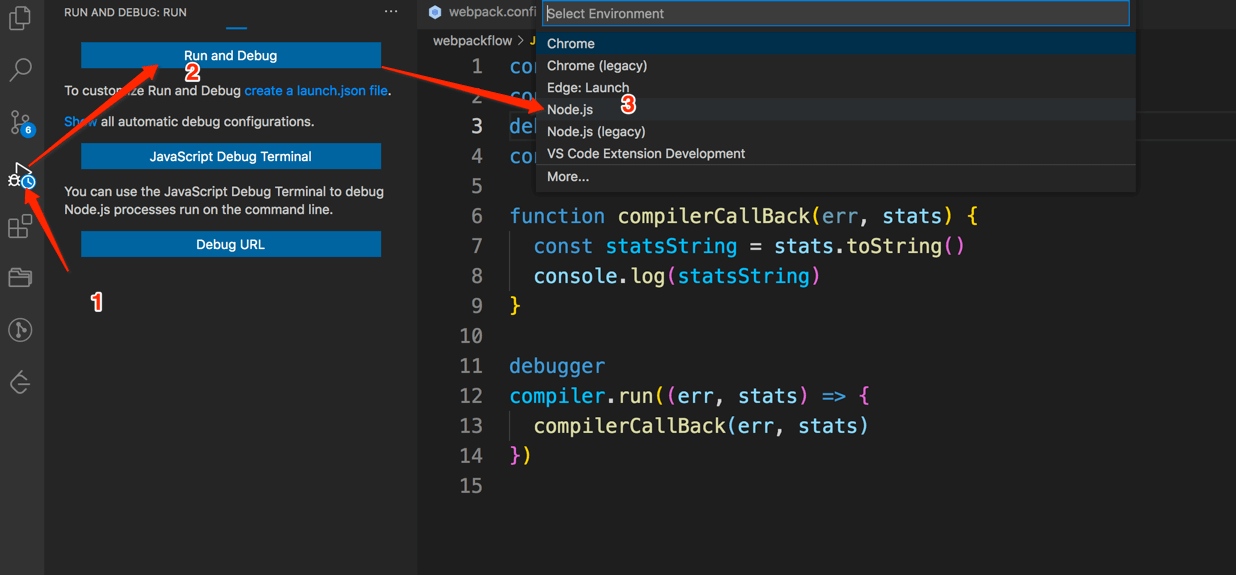This screenshot has width=1236, height=575.
Task: Focus the Select Environment input field
Action: coord(836,14)
